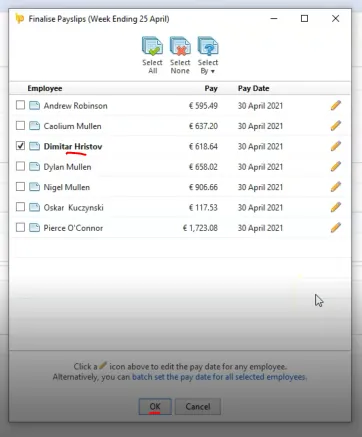The width and height of the screenshot is (362, 437).
Task: Click the € 618.64 pay amount
Action: coord(203,146)
